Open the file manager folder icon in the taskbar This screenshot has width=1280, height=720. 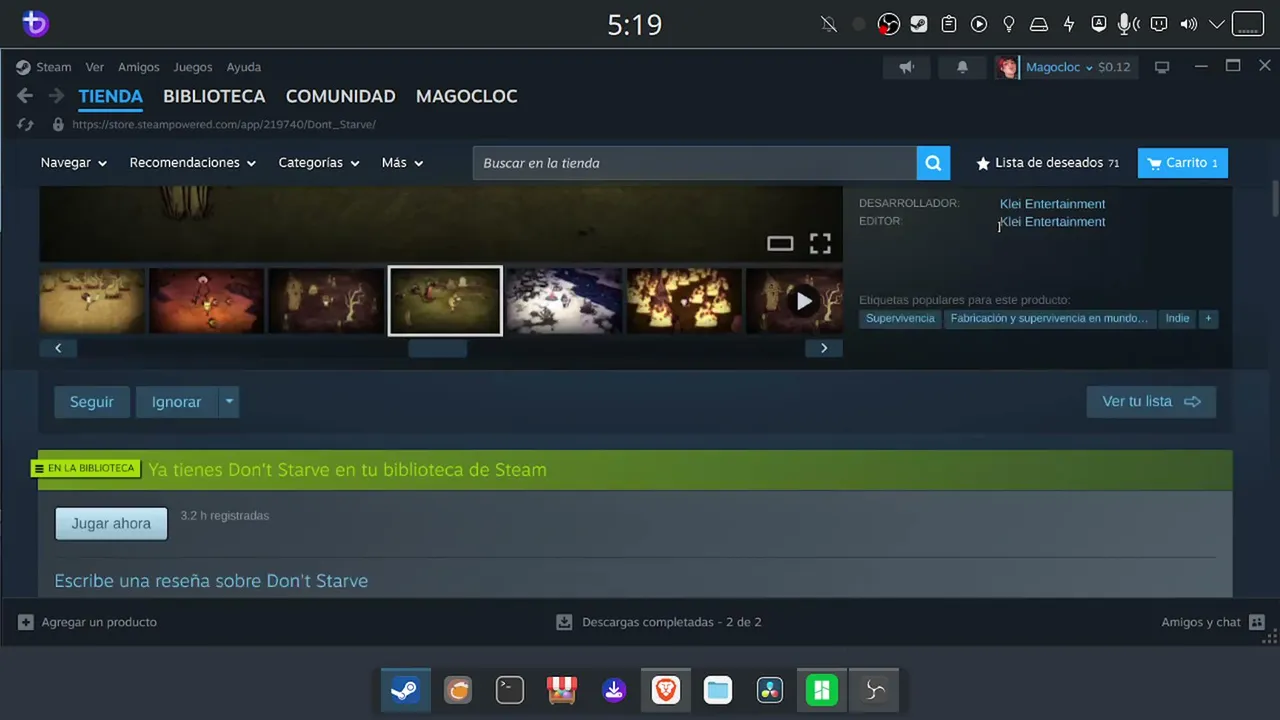point(718,690)
